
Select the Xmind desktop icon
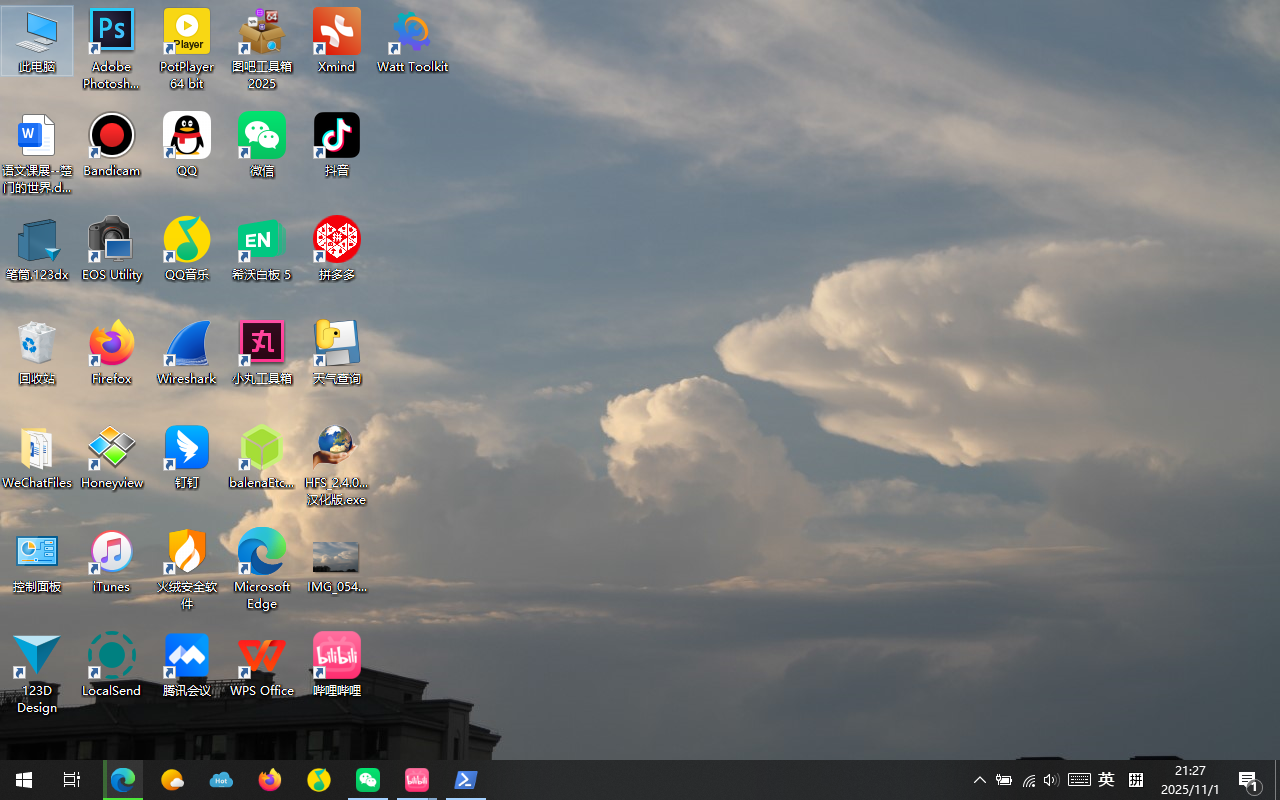pyautogui.click(x=336, y=35)
